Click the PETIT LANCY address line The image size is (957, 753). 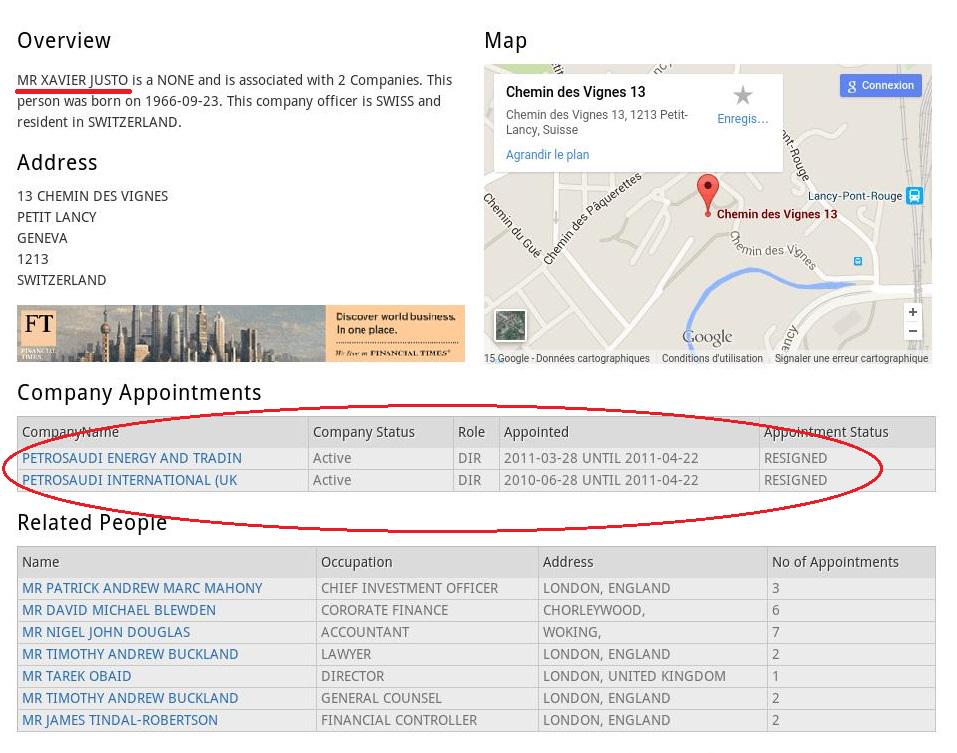(57, 217)
